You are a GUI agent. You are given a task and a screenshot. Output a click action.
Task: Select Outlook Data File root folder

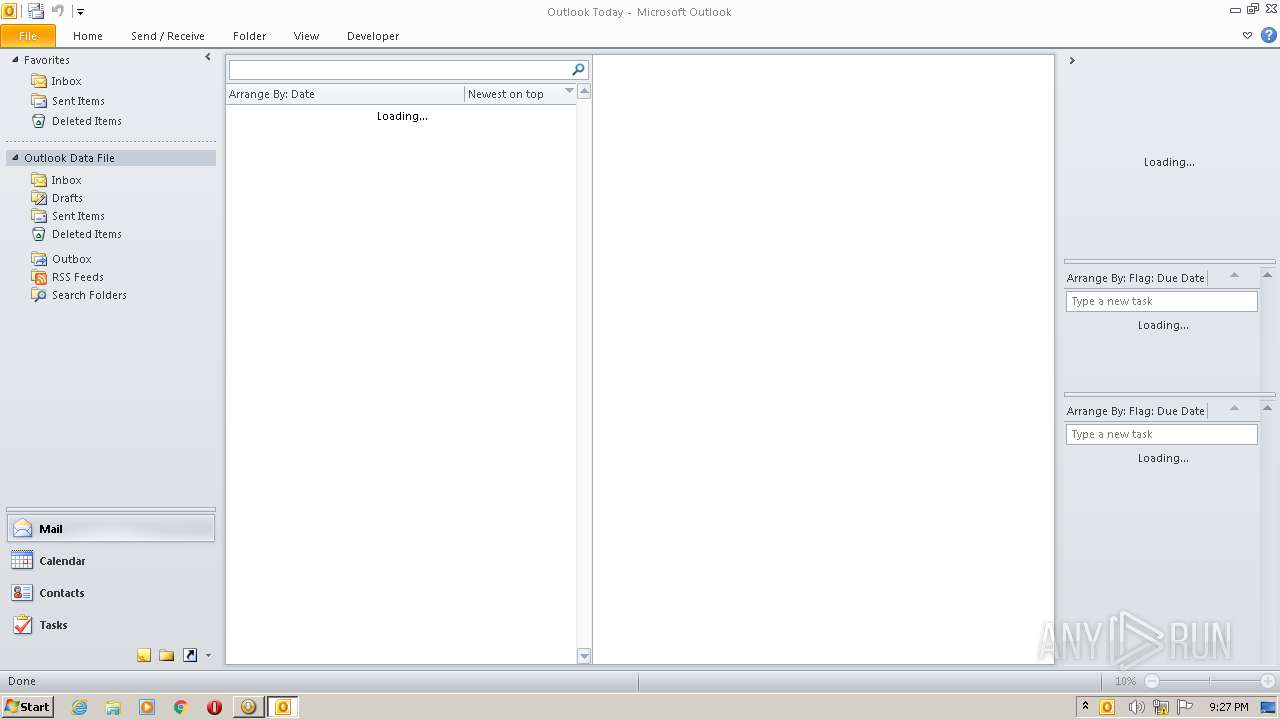pyautogui.click(x=70, y=158)
